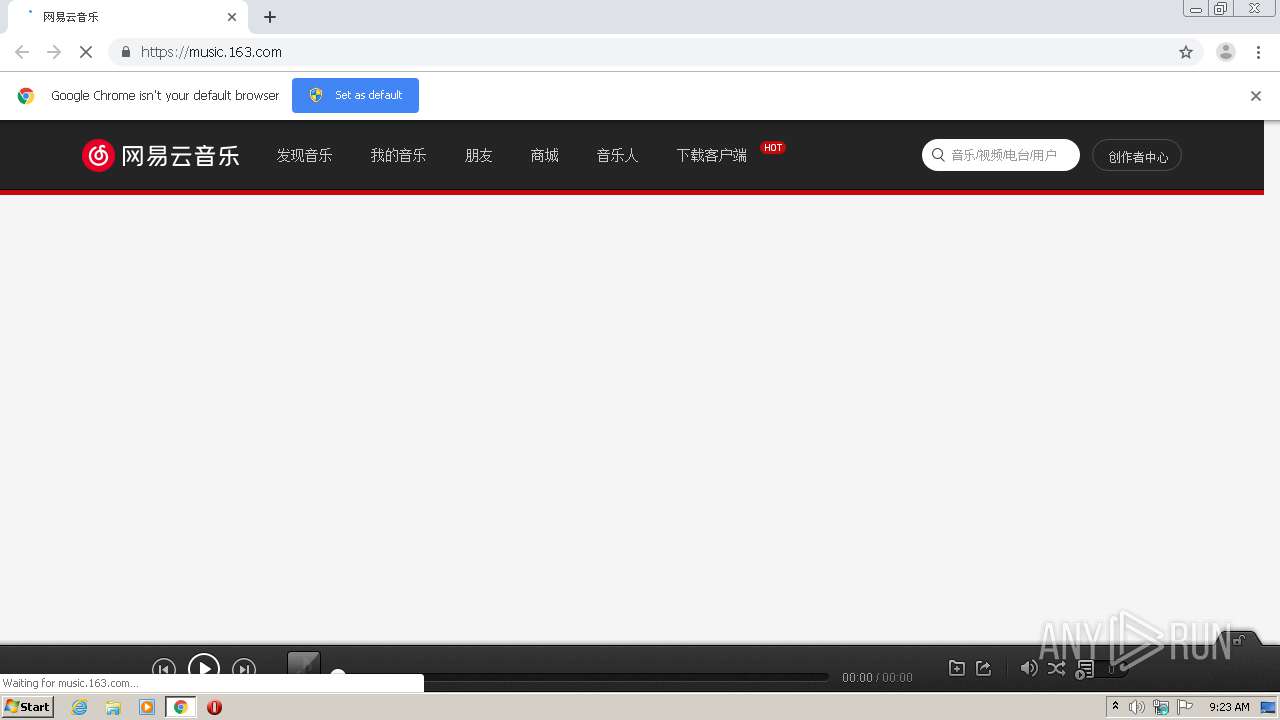This screenshot has width=1280, height=720.
Task: Open the Action Center flag icon
Action: 1185,707
